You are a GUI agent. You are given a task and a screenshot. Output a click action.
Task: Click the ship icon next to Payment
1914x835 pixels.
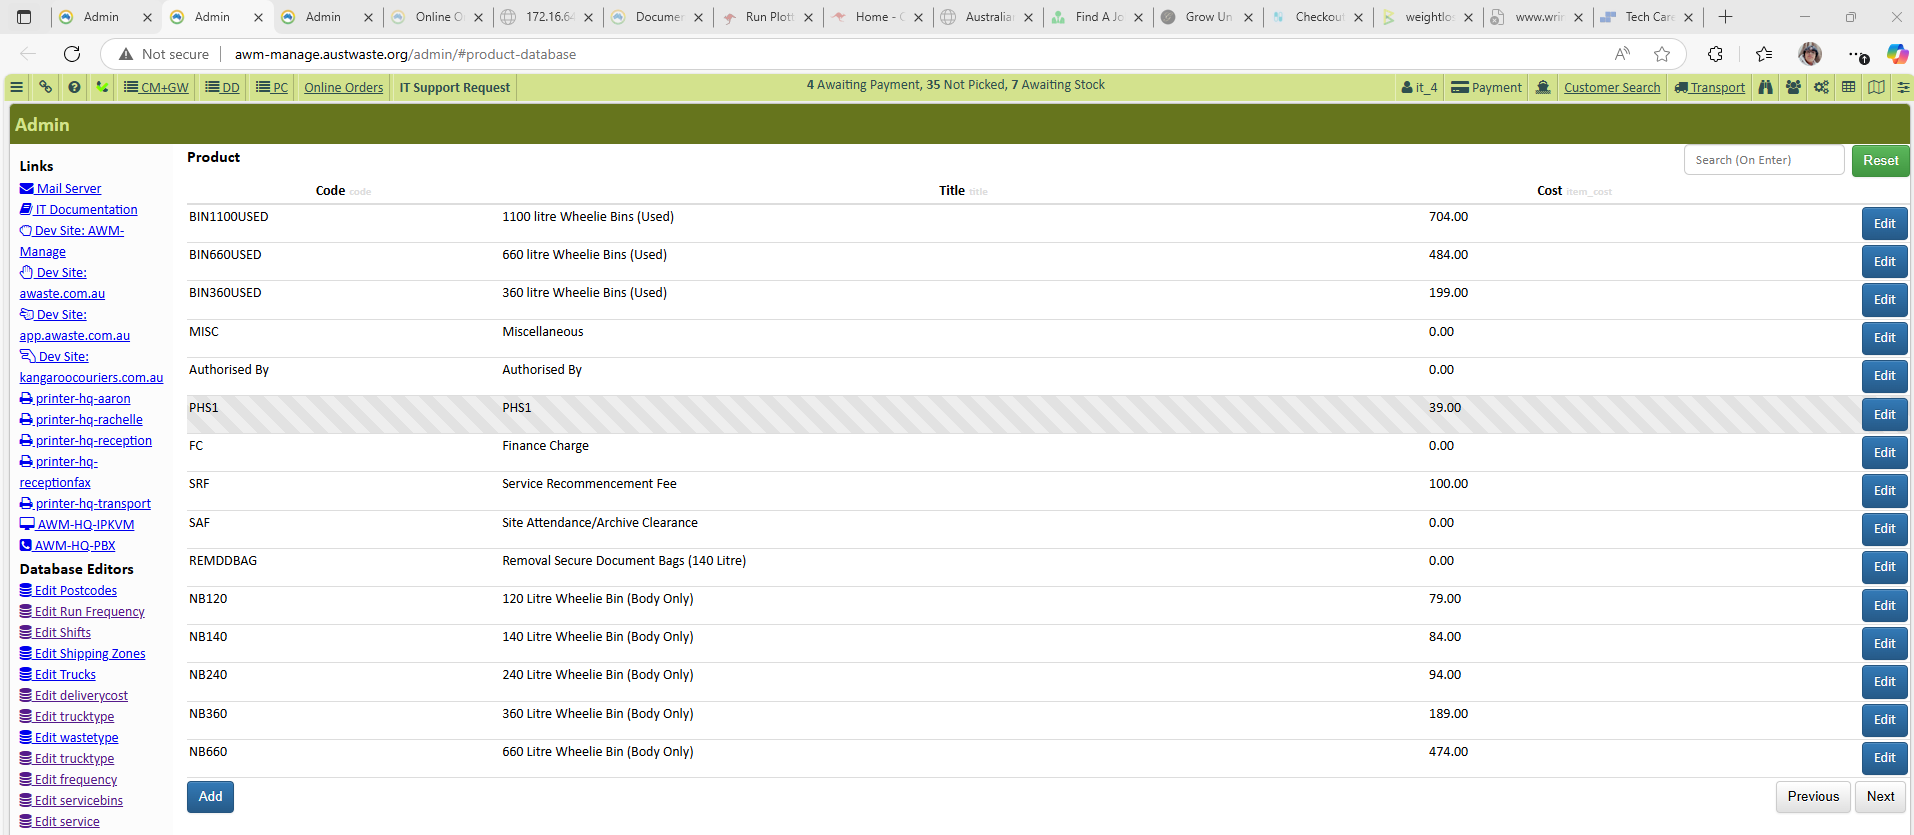click(1543, 87)
